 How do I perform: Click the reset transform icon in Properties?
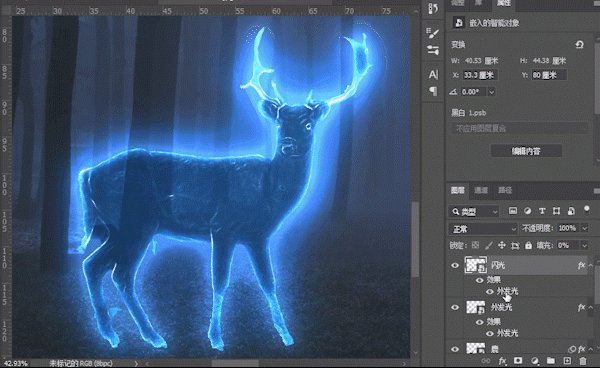coord(579,45)
